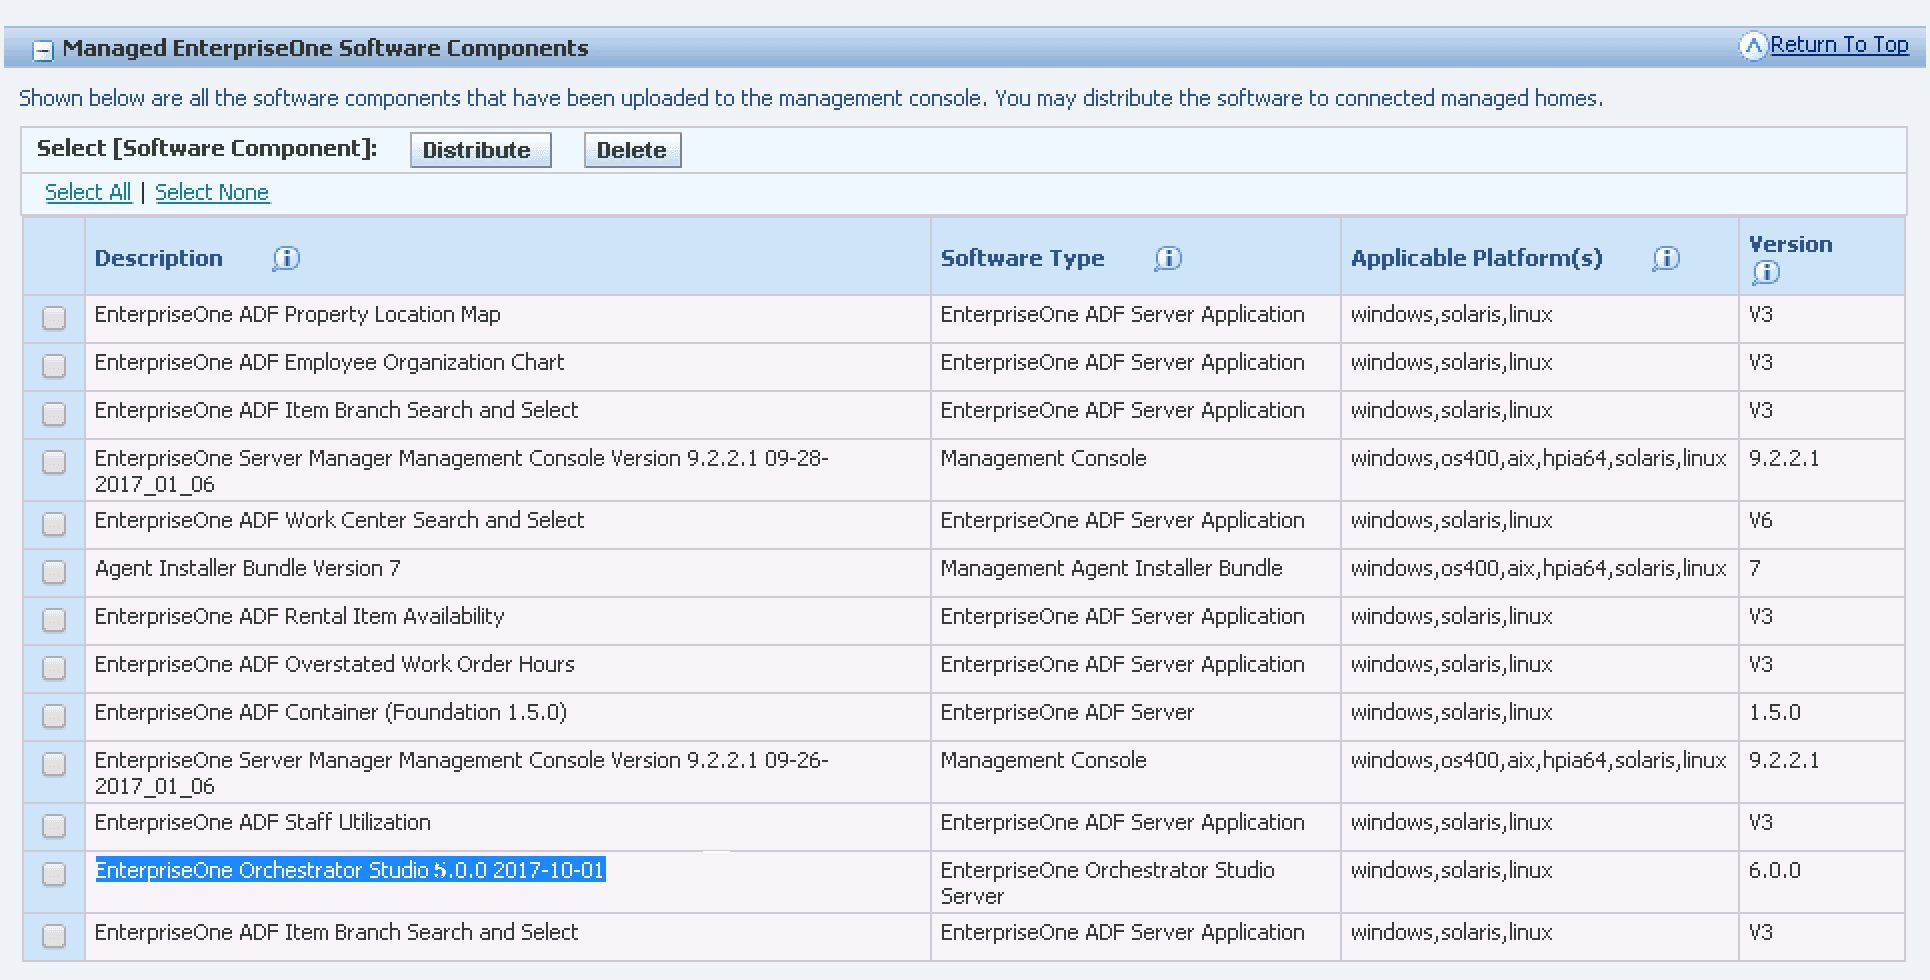This screenshot has height=980, width=1930.
Task: Click the Applicable Platform(s) info icon
Action: pyautogui.click(x=1666, y=259)
